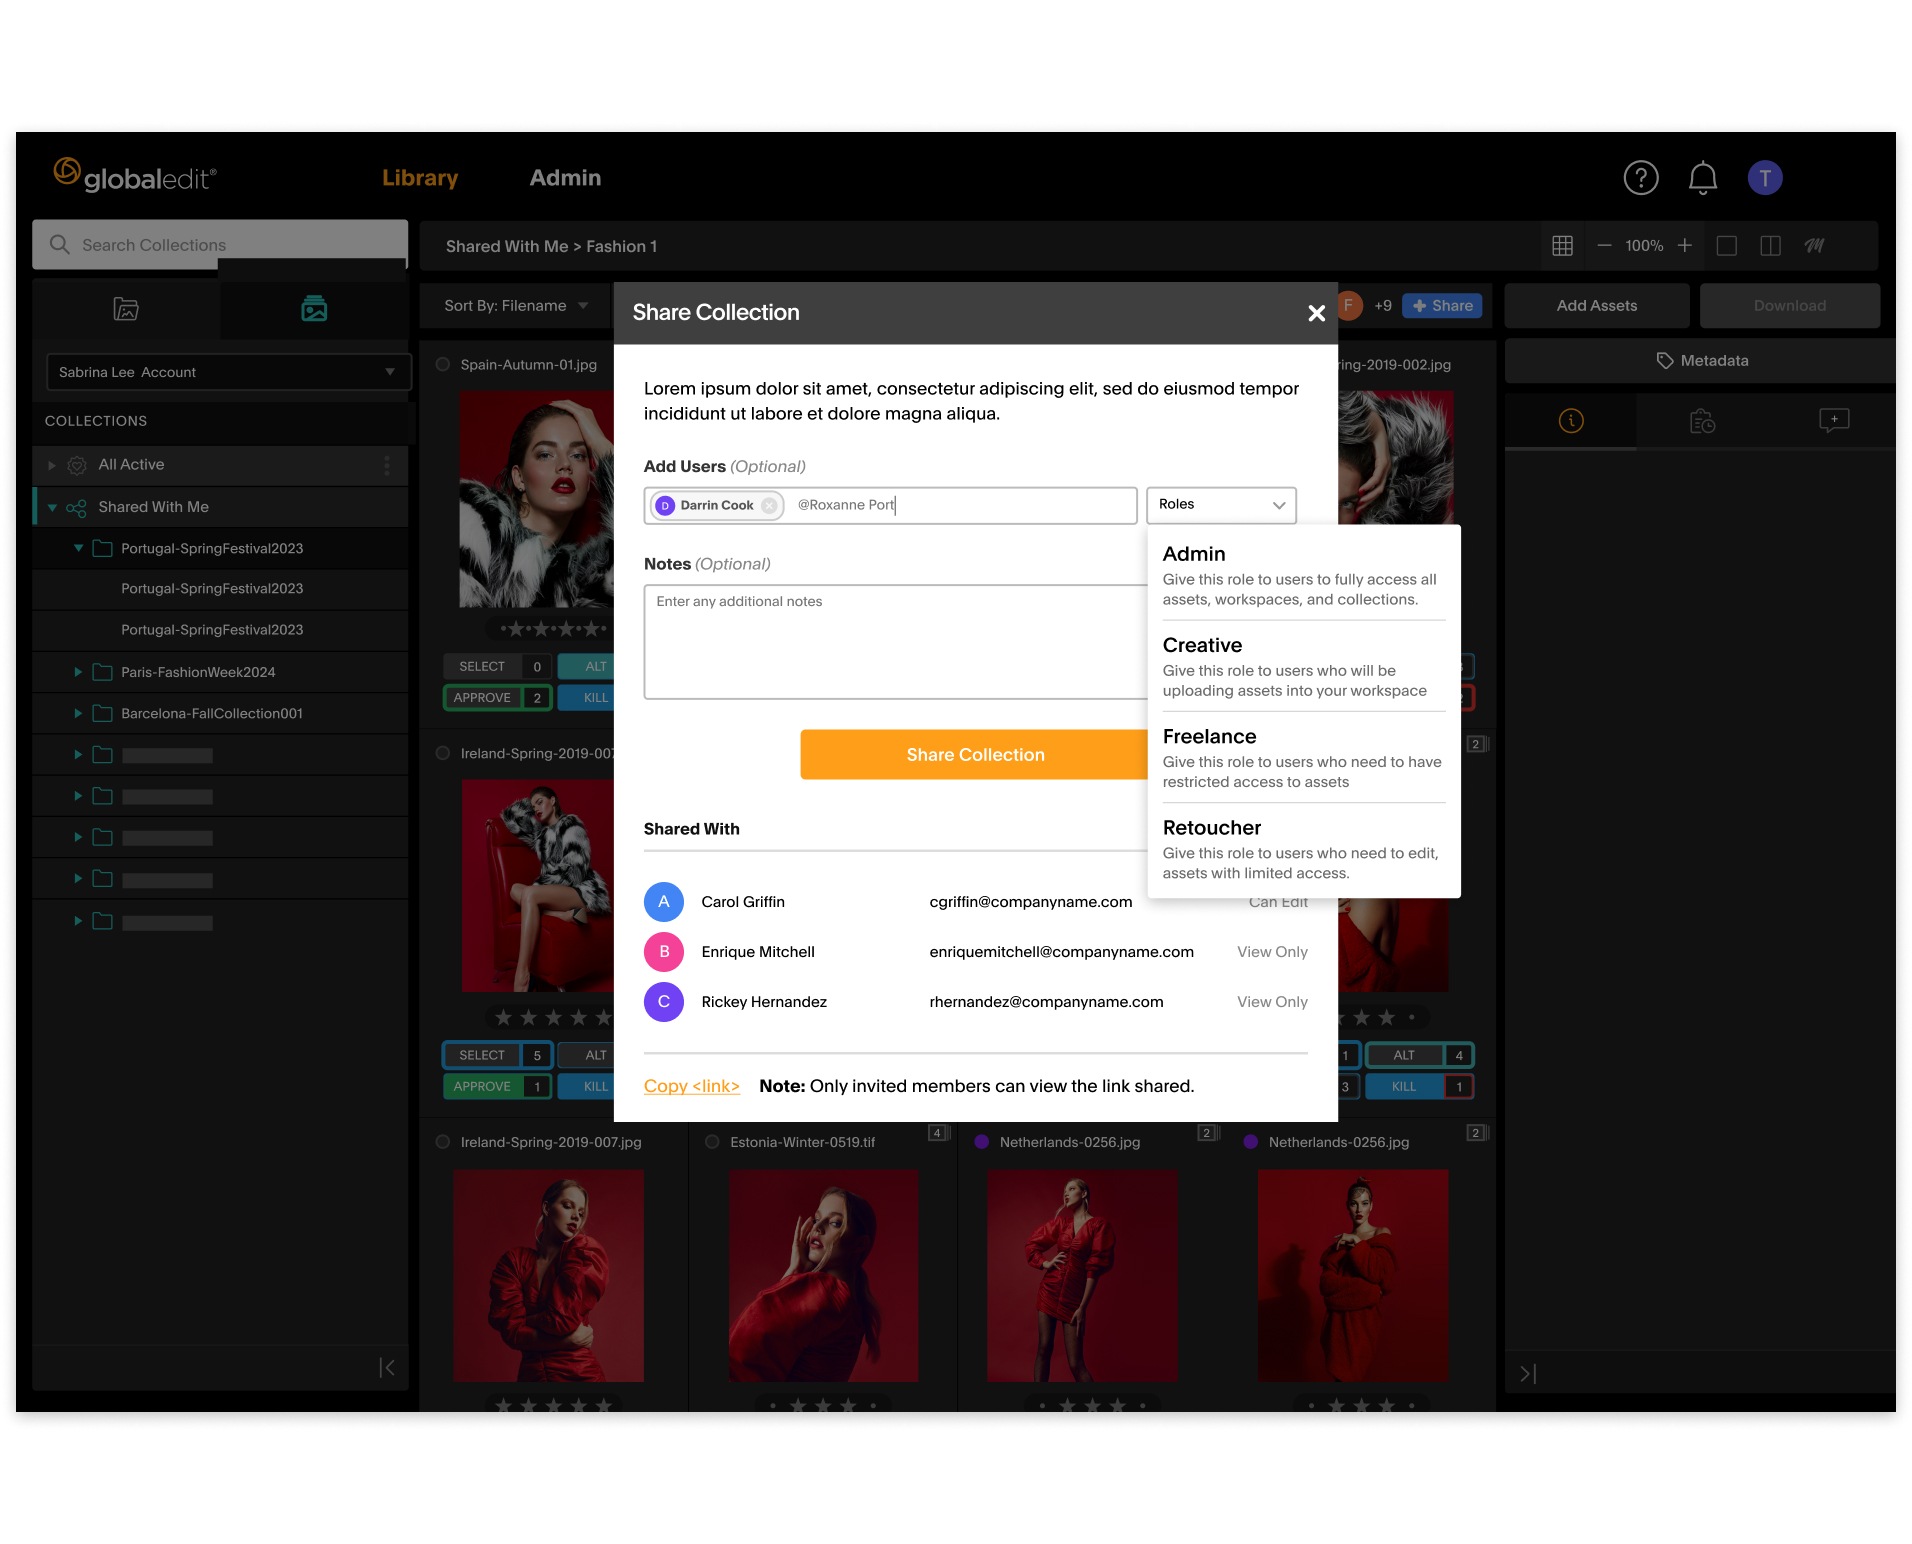Open the help question mark icon
The width and height of the screenshot is (1912, 1544).
[1640, 178]
